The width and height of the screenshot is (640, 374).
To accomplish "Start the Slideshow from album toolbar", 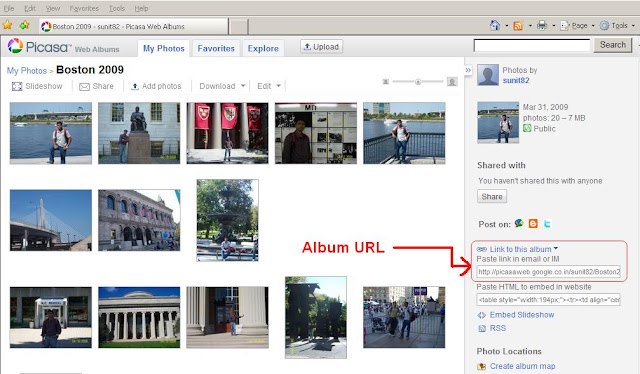I will point(38,86).
